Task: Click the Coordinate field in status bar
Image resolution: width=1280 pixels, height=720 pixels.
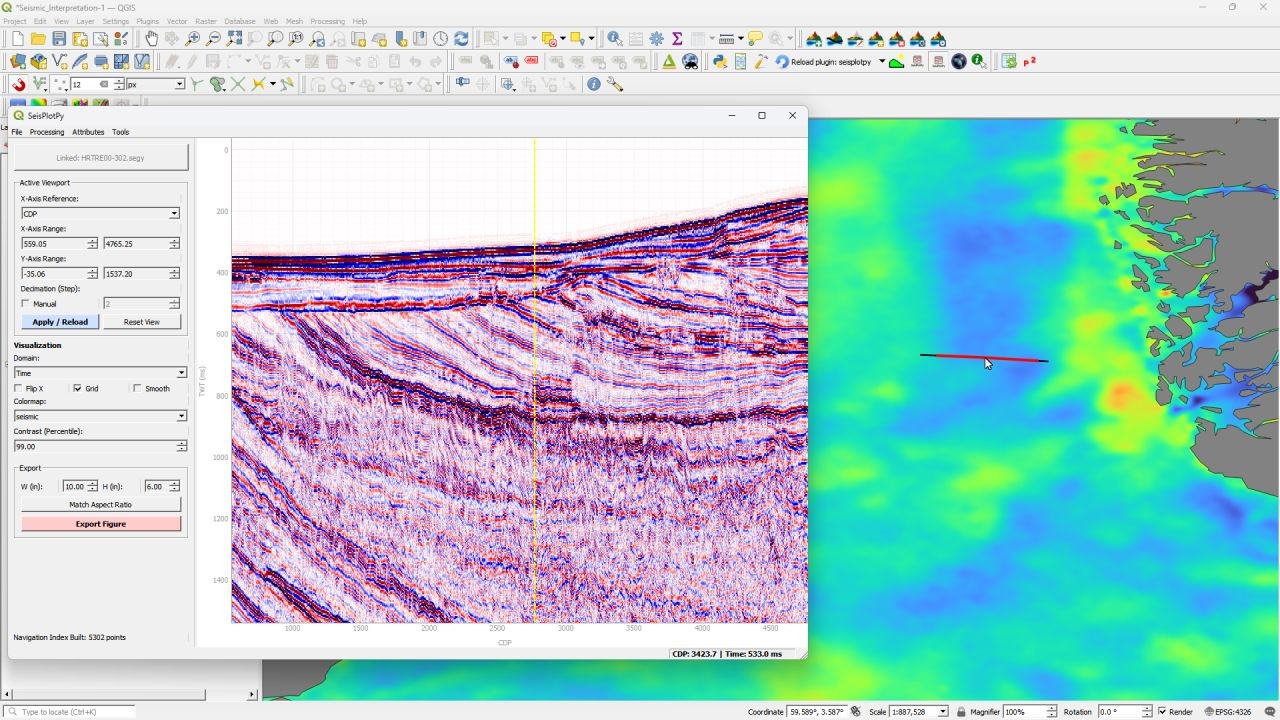Action: pyautogui.click(x=816, y=712)
